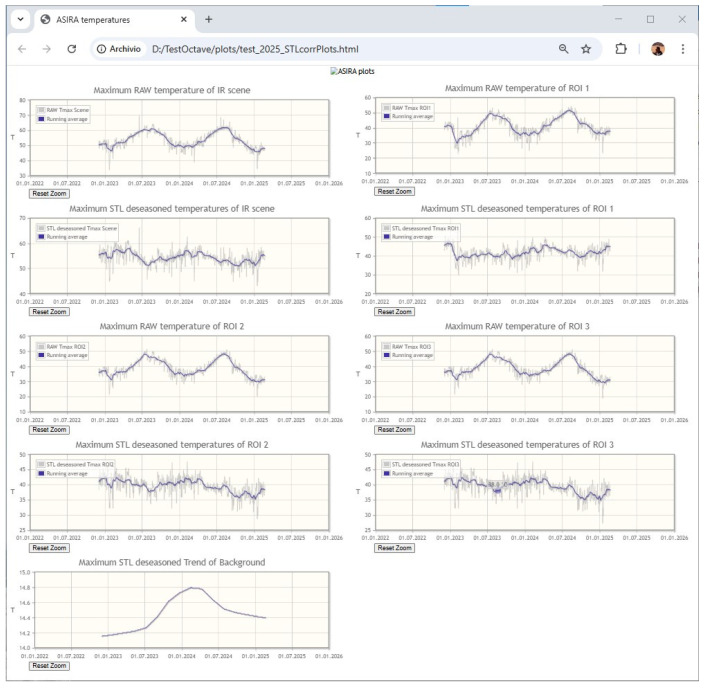704x688 pixels.
Task: Click Running average swatch in ROI 2 RAW legend
Action: pos(41,355)
